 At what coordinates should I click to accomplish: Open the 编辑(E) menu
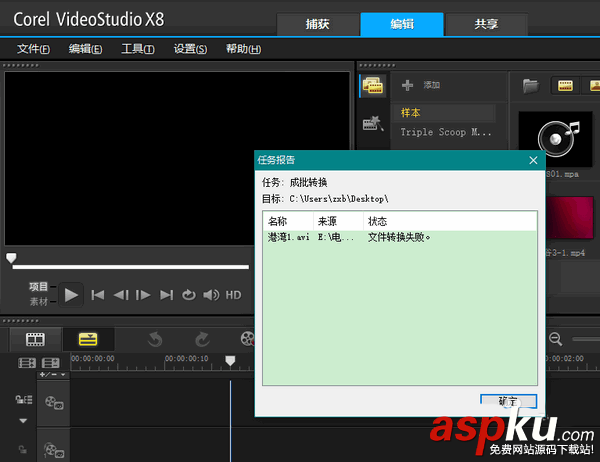[85, 49]
